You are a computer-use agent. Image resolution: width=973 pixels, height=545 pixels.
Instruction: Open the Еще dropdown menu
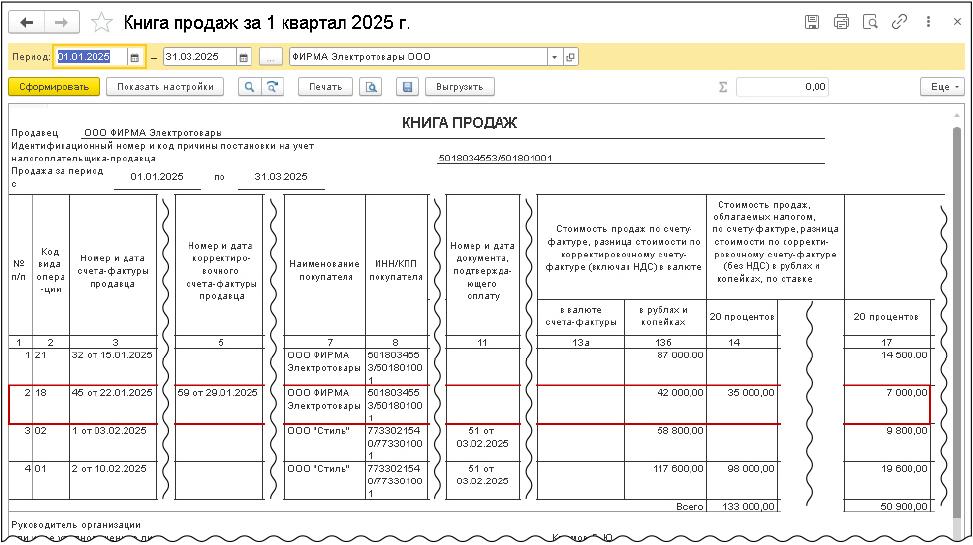941,87
